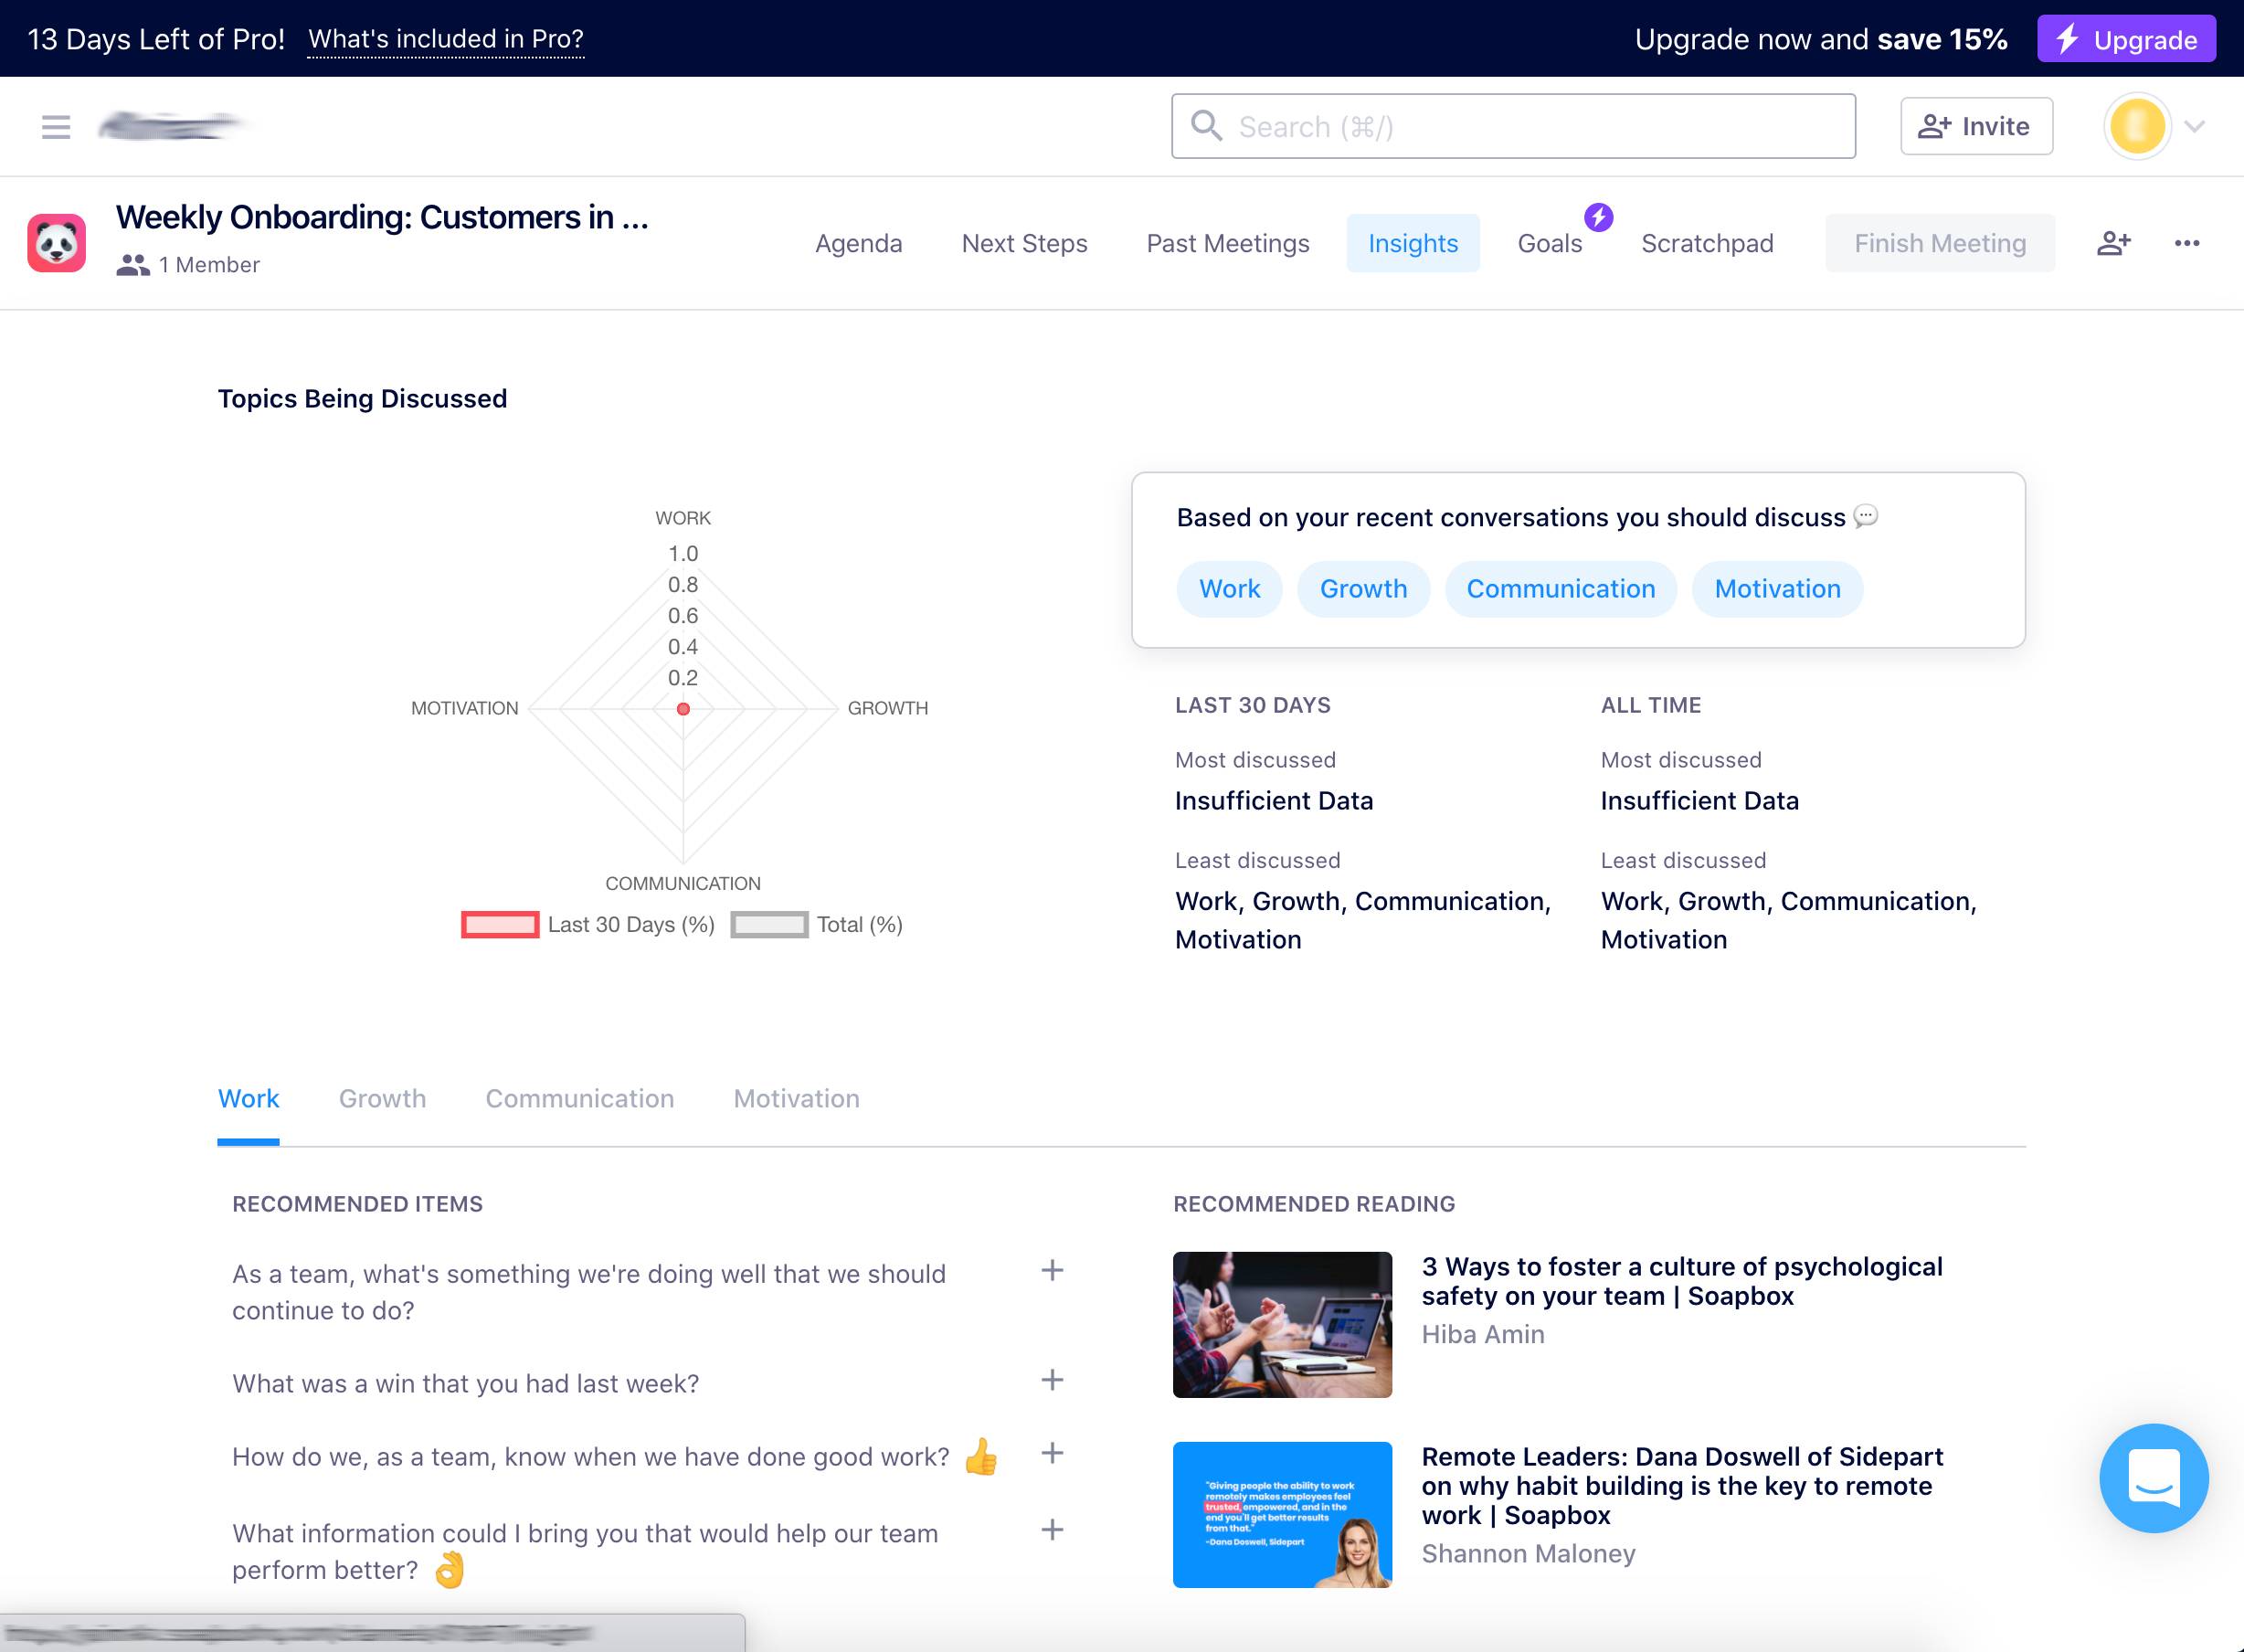Open the Agenda tab
This screenshot has width=2244, height=1652.
tap(858, 243)
